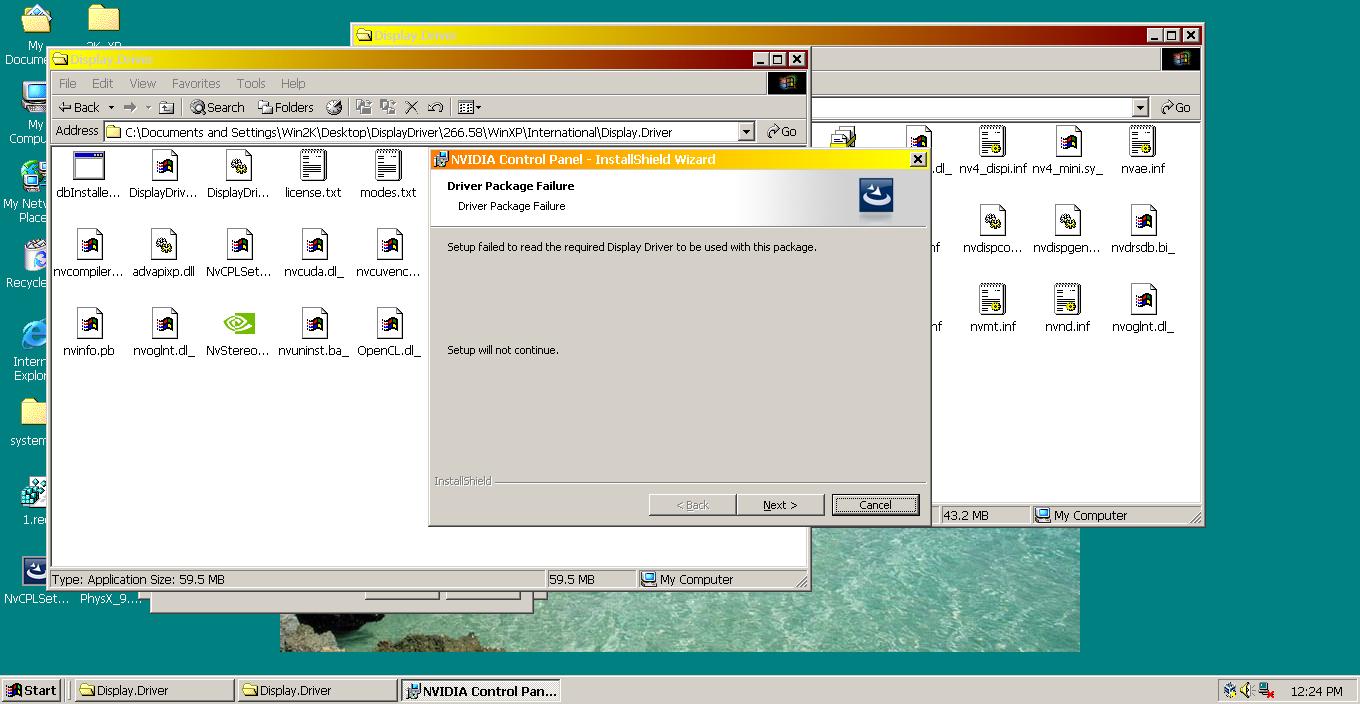Open the Favorites menu
Screen dimensions: 1360x704
pyautogui.click(x=196, y=83)
